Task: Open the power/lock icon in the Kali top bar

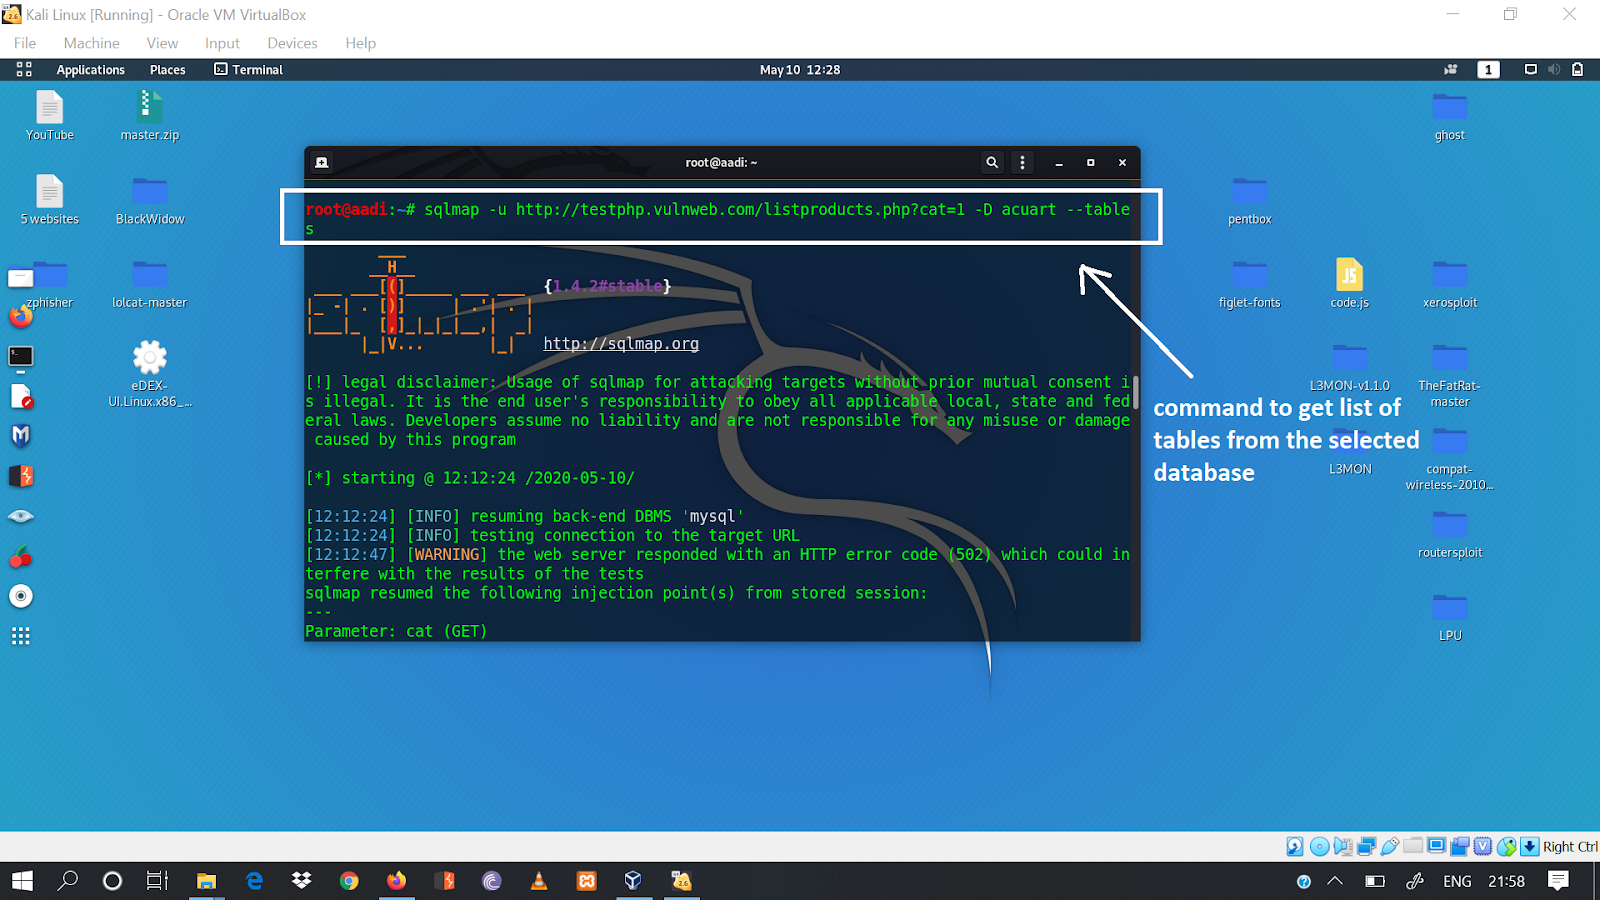Action: pyautogui.click(x=1578, y=69)
